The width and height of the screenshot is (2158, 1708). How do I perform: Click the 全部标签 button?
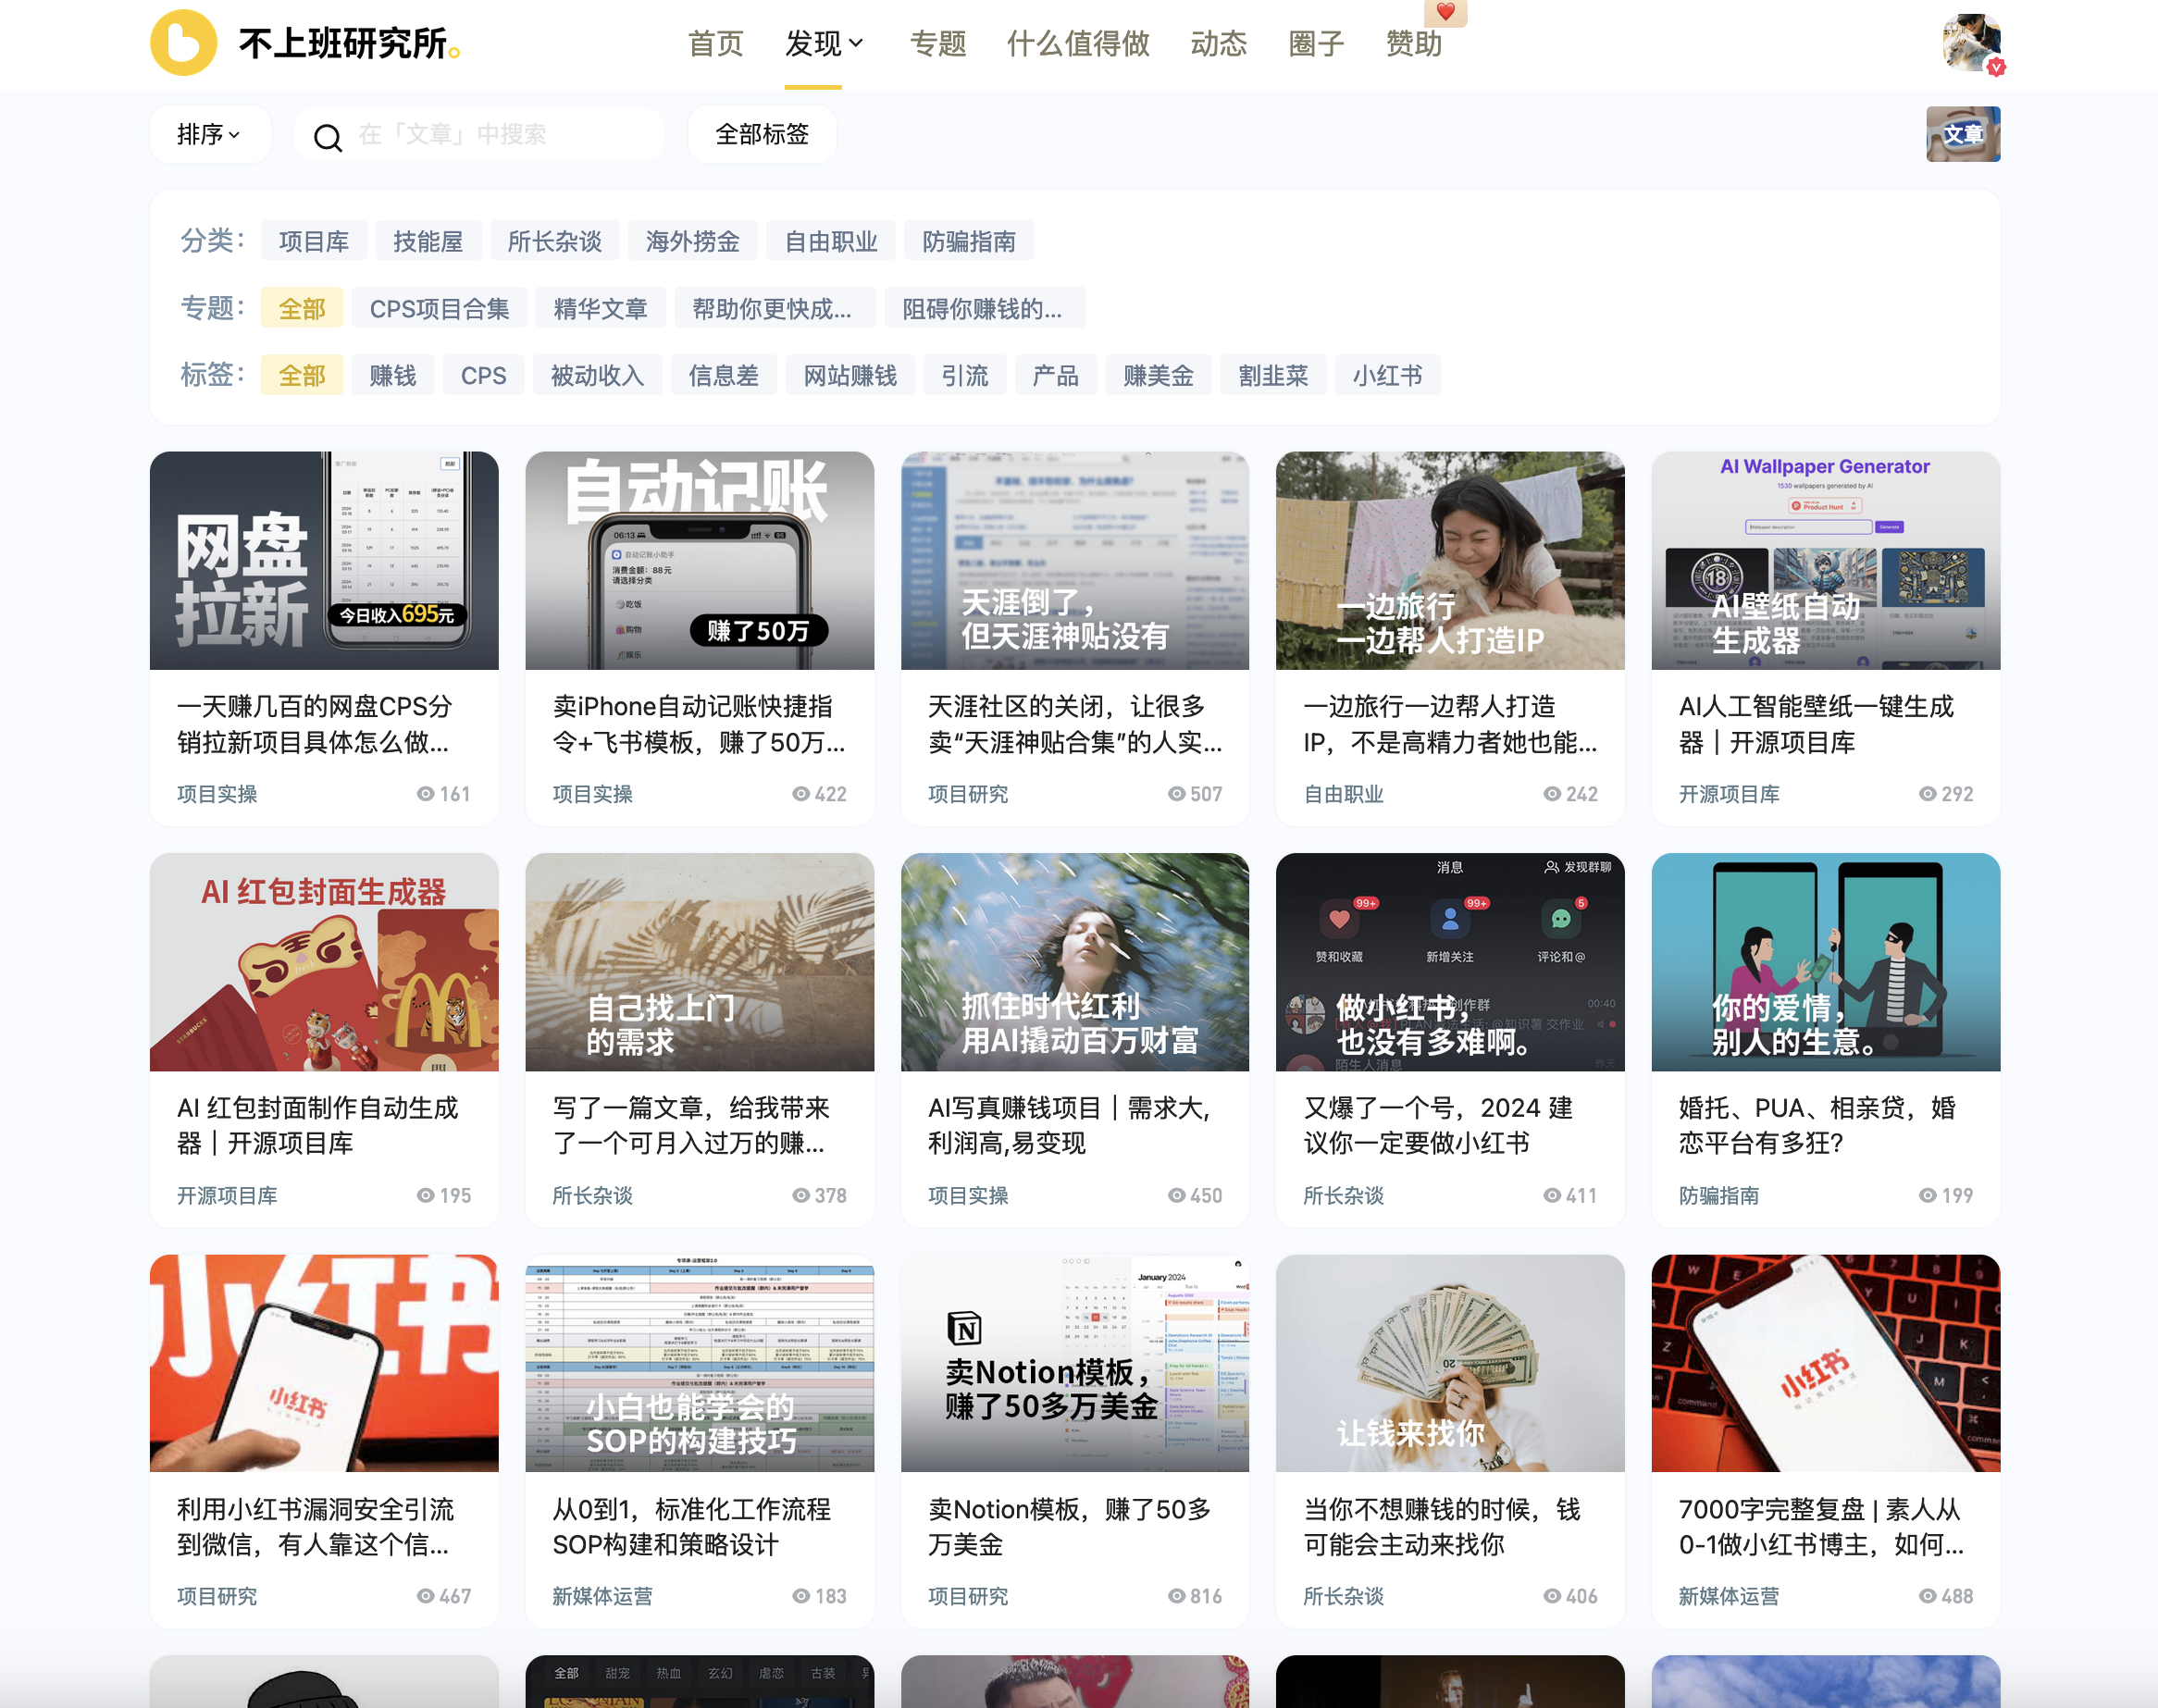coord(762,134)
